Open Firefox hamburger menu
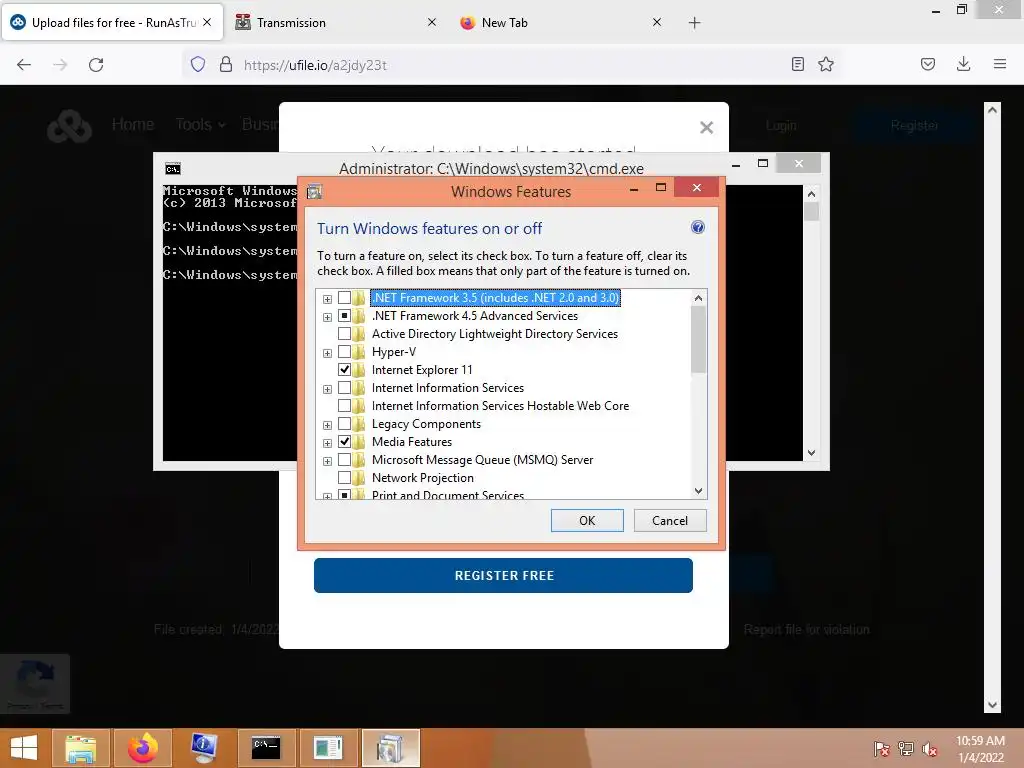Image resolution: width=1024 pixels, height=768 pixels. (x=1000, y=64)
